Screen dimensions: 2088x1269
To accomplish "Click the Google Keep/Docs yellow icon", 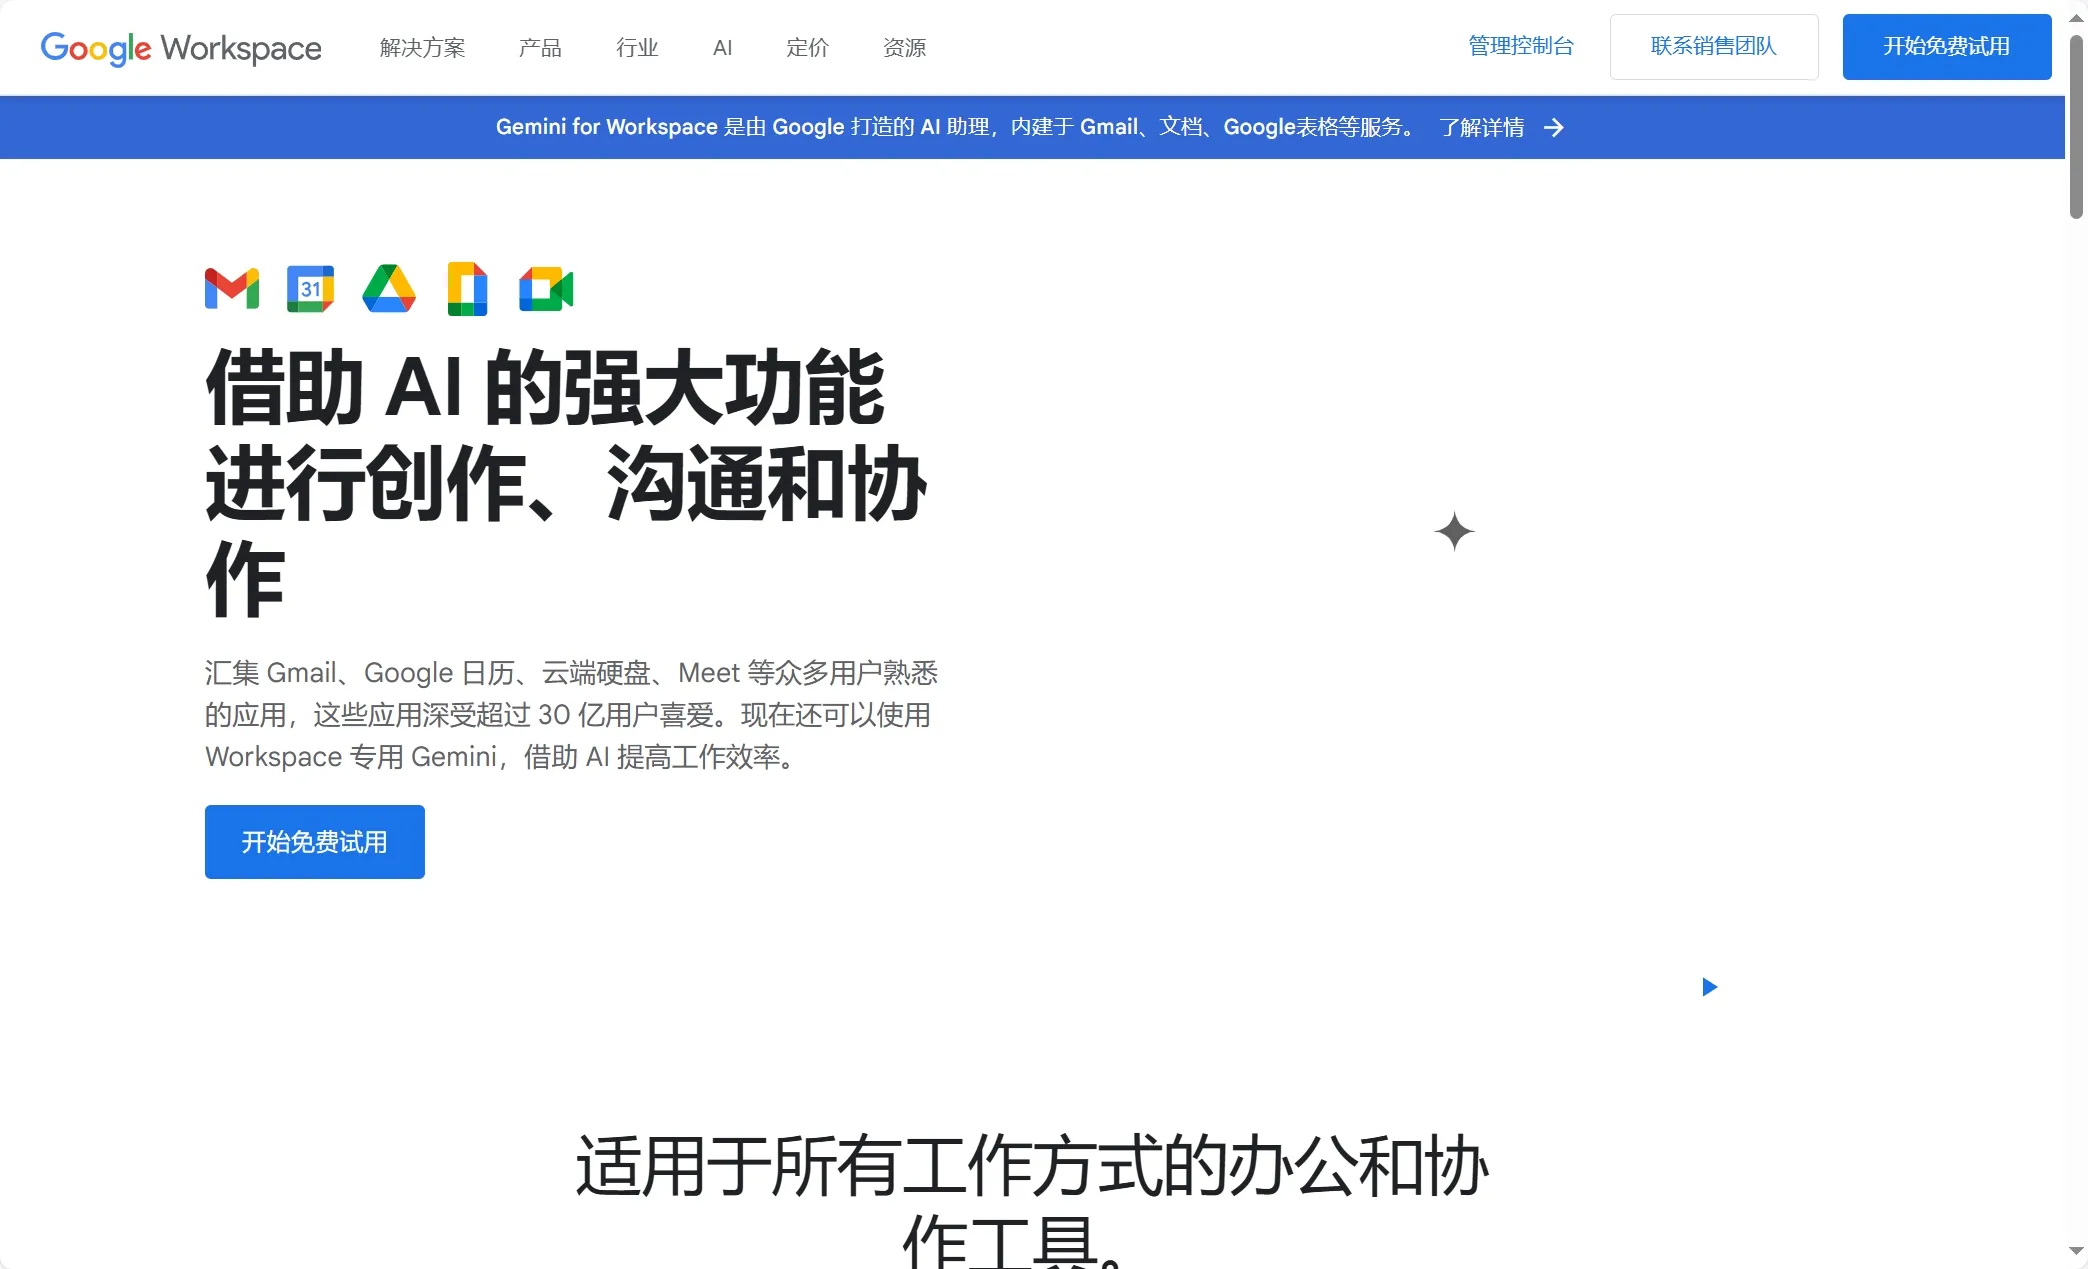I will [x=467, y=289].
